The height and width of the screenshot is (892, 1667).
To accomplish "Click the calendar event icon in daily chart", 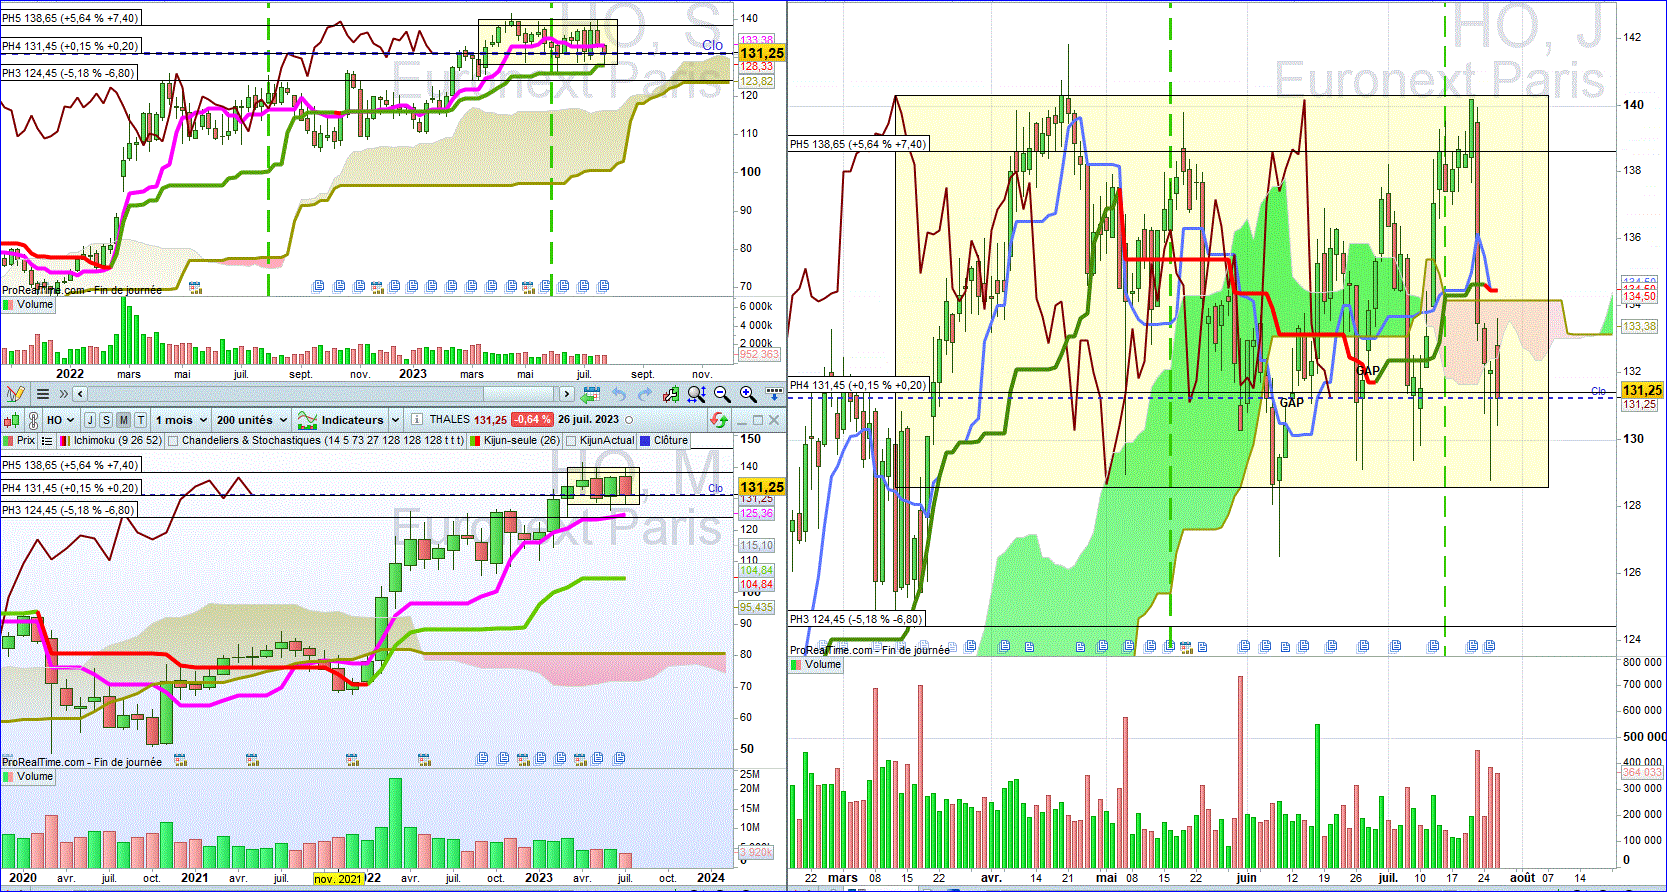I will click(x=1187, y=646).
